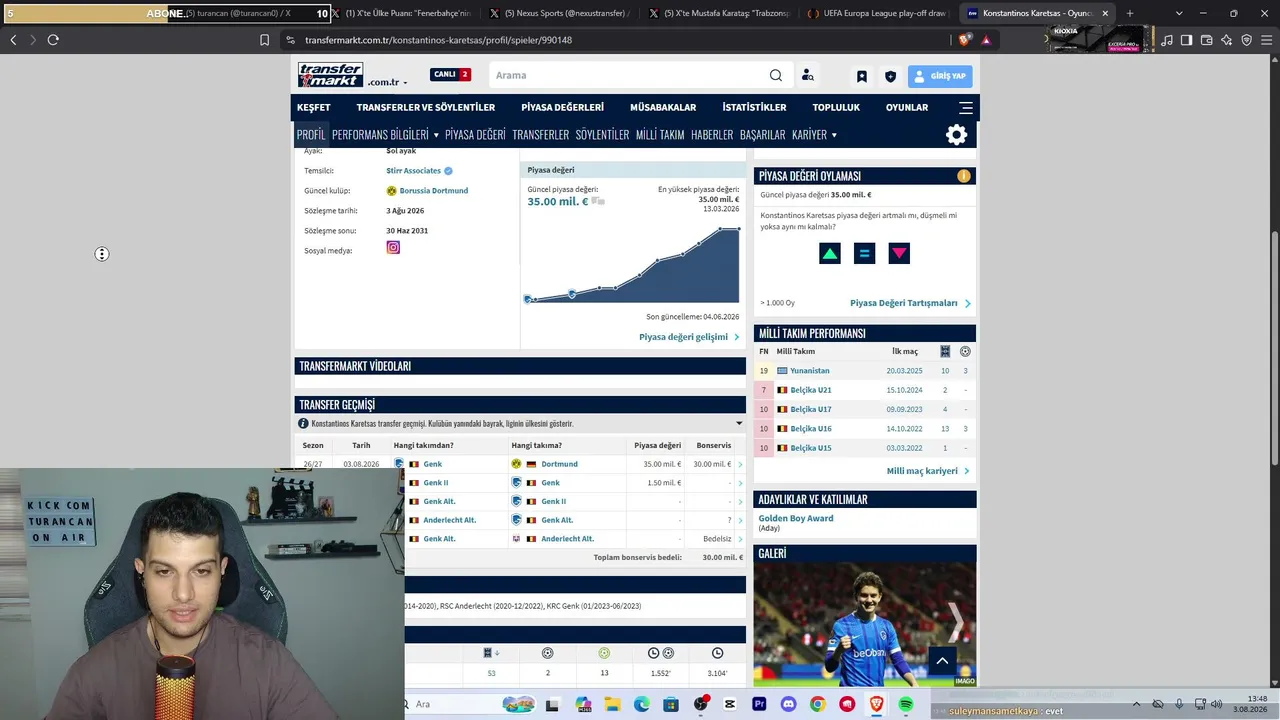Open the MÜSABAKALAR menu

click(663, 107)
